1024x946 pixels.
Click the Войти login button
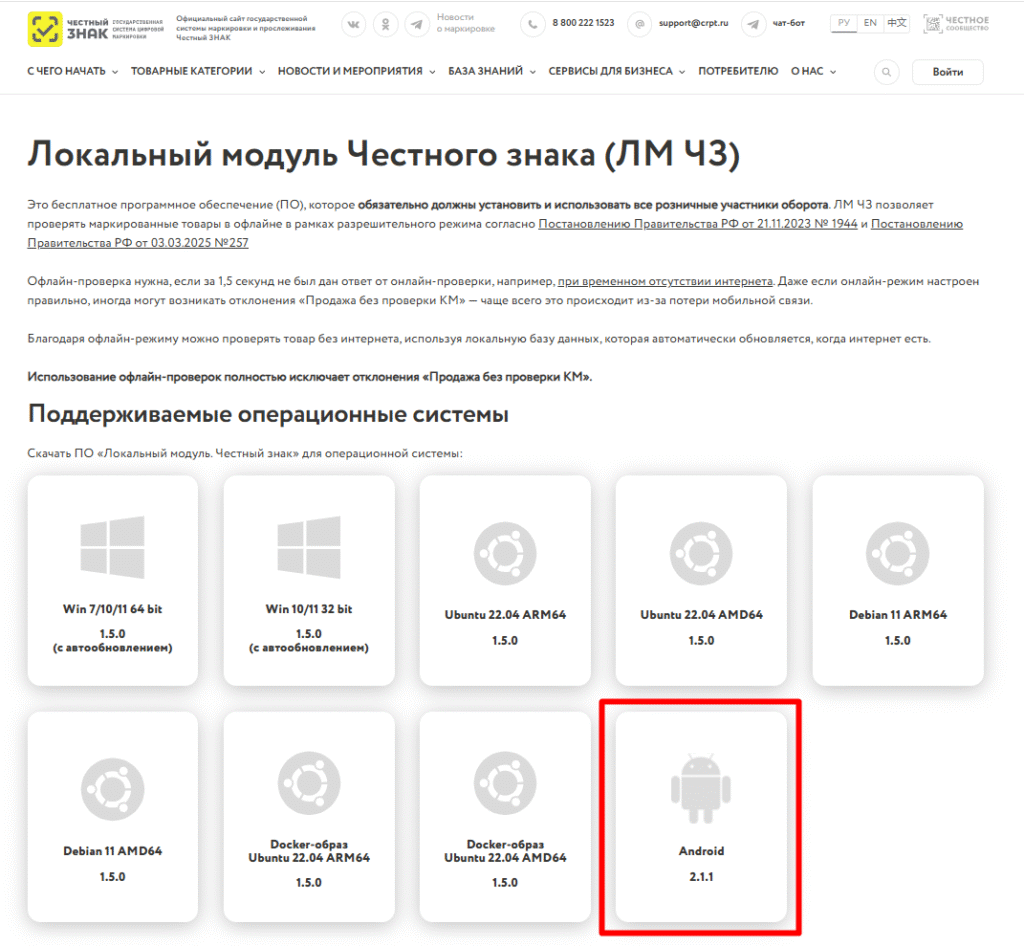click(x=948, y=72)
